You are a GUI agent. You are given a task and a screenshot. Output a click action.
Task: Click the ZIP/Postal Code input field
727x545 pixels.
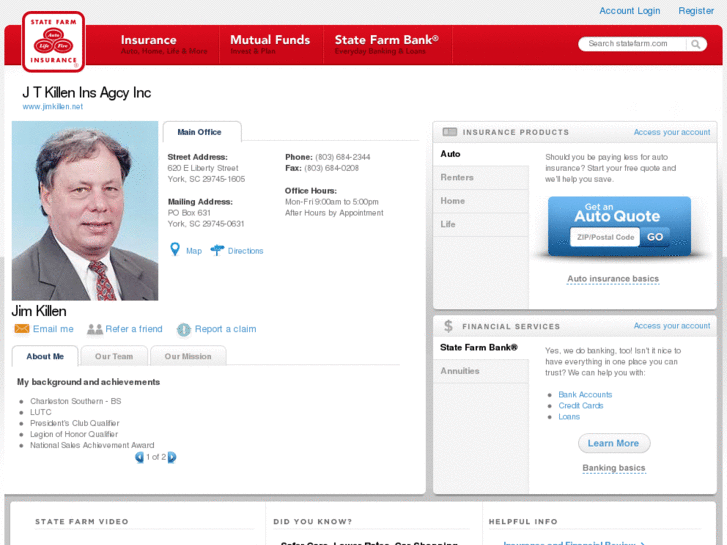pyautogui.click(x=605, y=237)
